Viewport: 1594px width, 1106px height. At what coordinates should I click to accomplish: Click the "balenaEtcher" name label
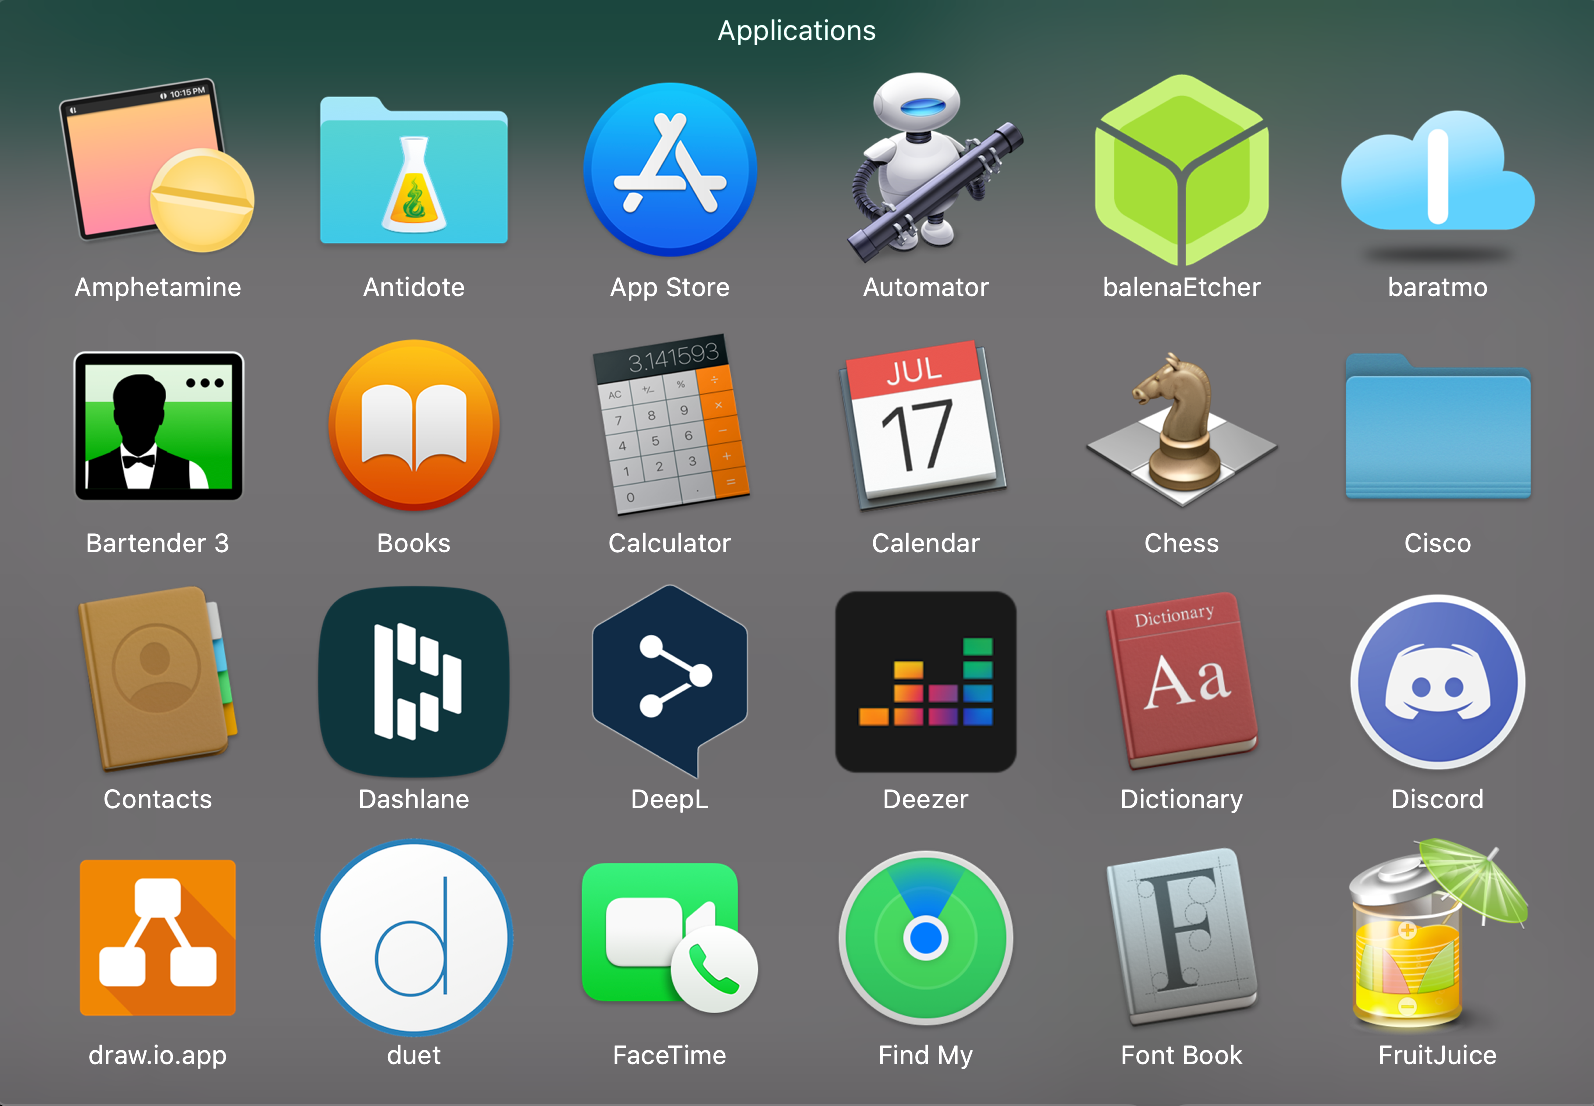(1182, 288)
